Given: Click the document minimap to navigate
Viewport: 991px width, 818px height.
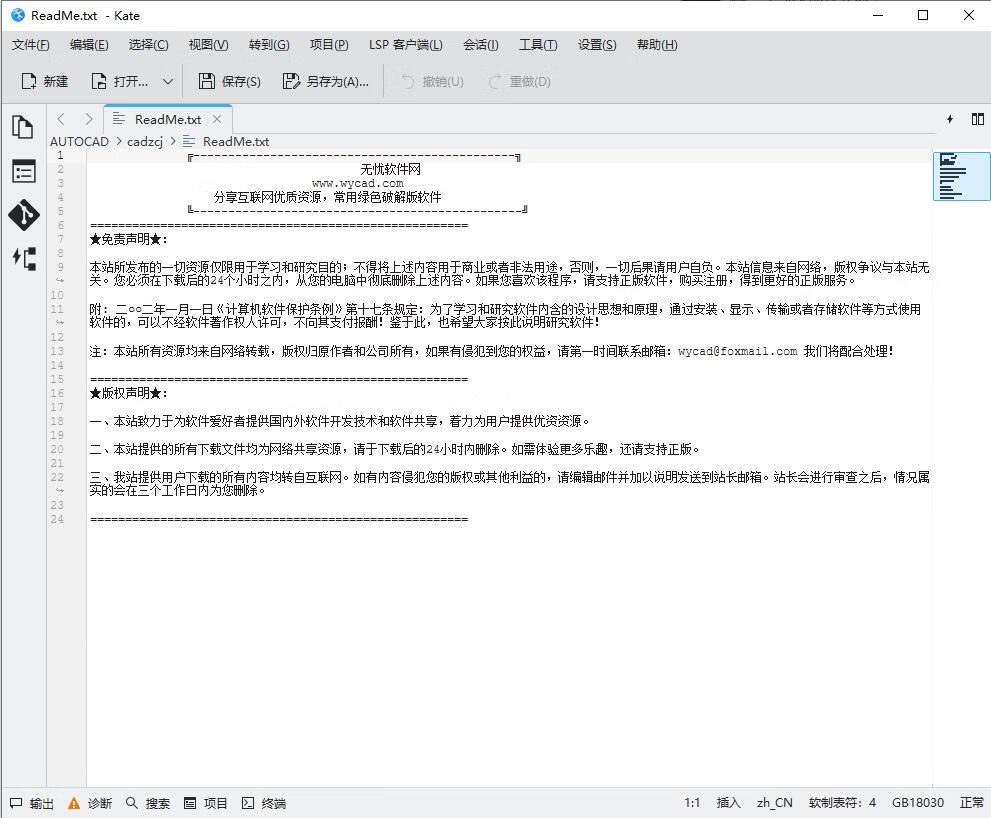Looking at the screenshot, I should coord(961,175).
